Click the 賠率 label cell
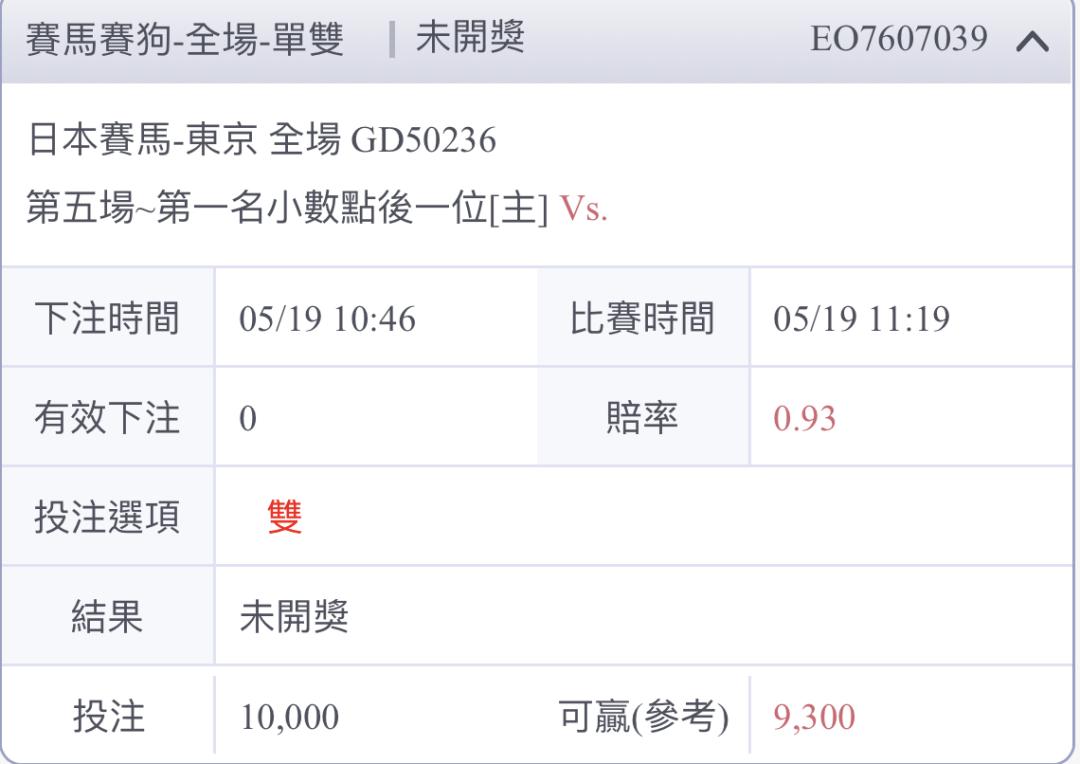 [x=643, y=417]
